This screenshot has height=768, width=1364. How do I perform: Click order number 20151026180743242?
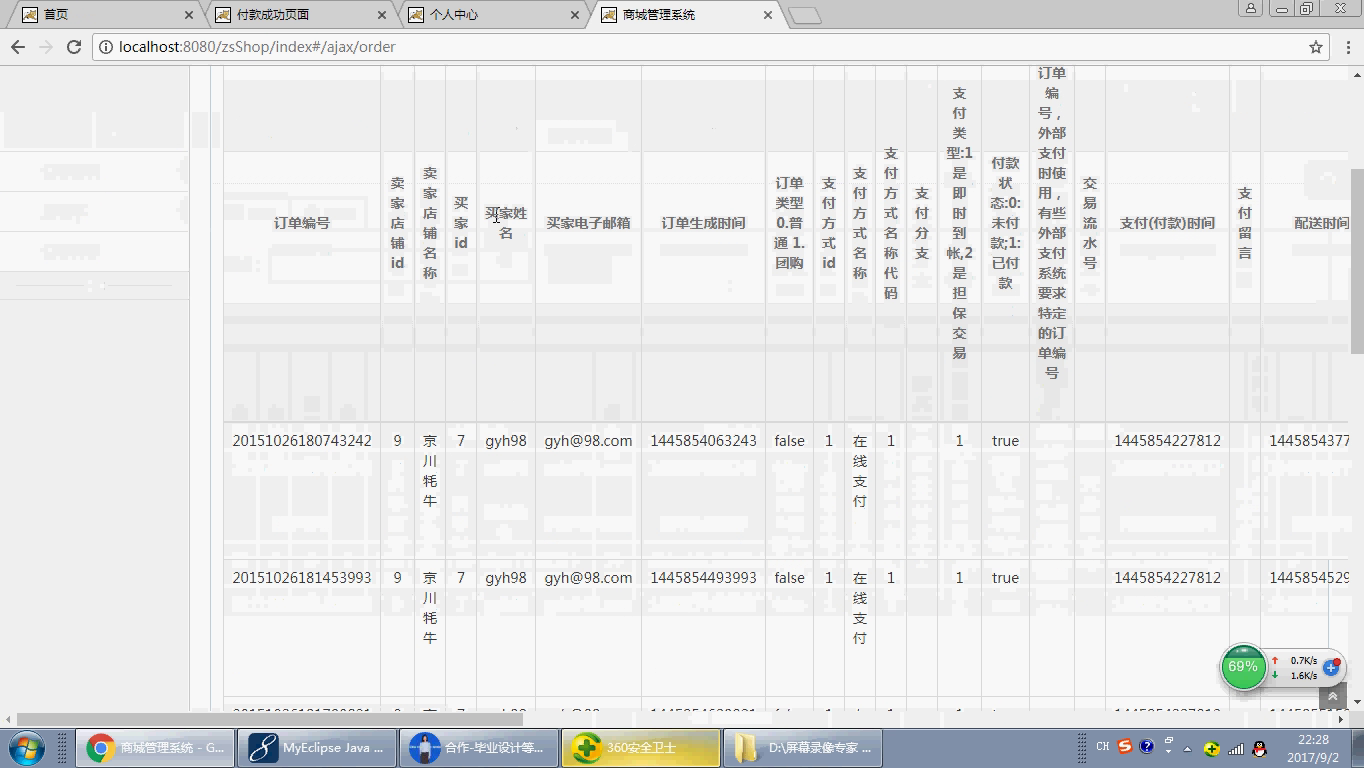click(x=302, y=441)
